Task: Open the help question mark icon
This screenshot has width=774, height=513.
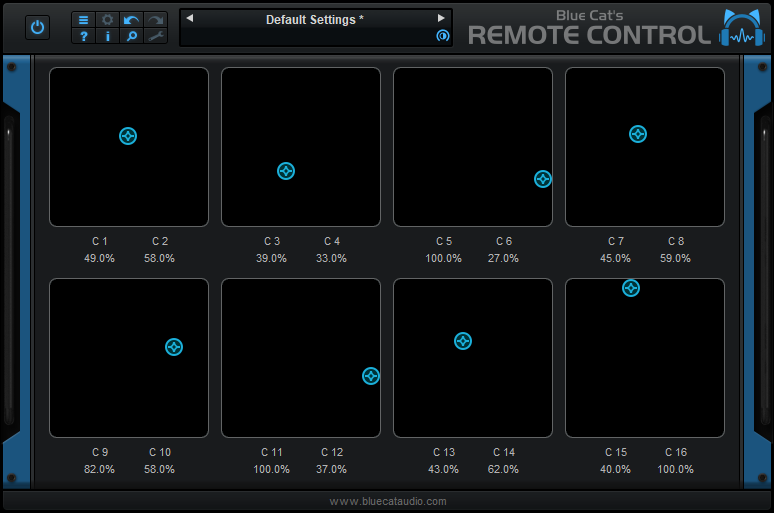Action: pyautogui.click(x=84, y=36)
